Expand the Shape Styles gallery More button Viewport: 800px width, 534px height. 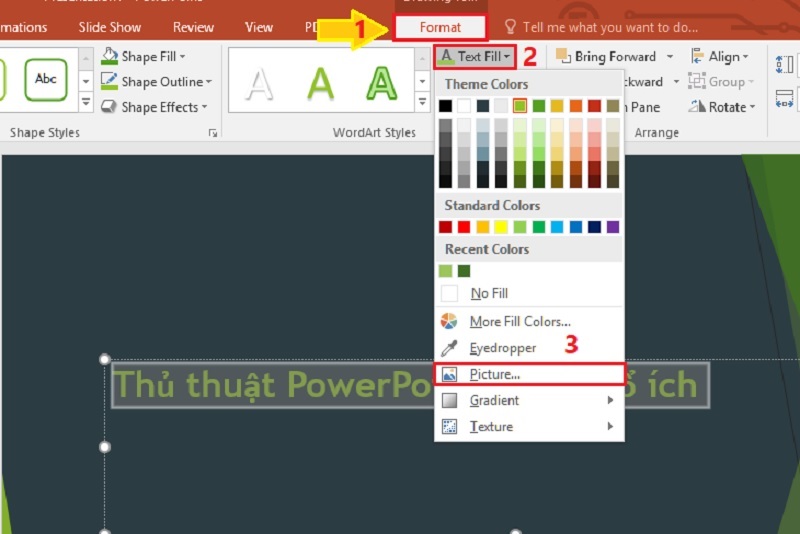point(86,103)
